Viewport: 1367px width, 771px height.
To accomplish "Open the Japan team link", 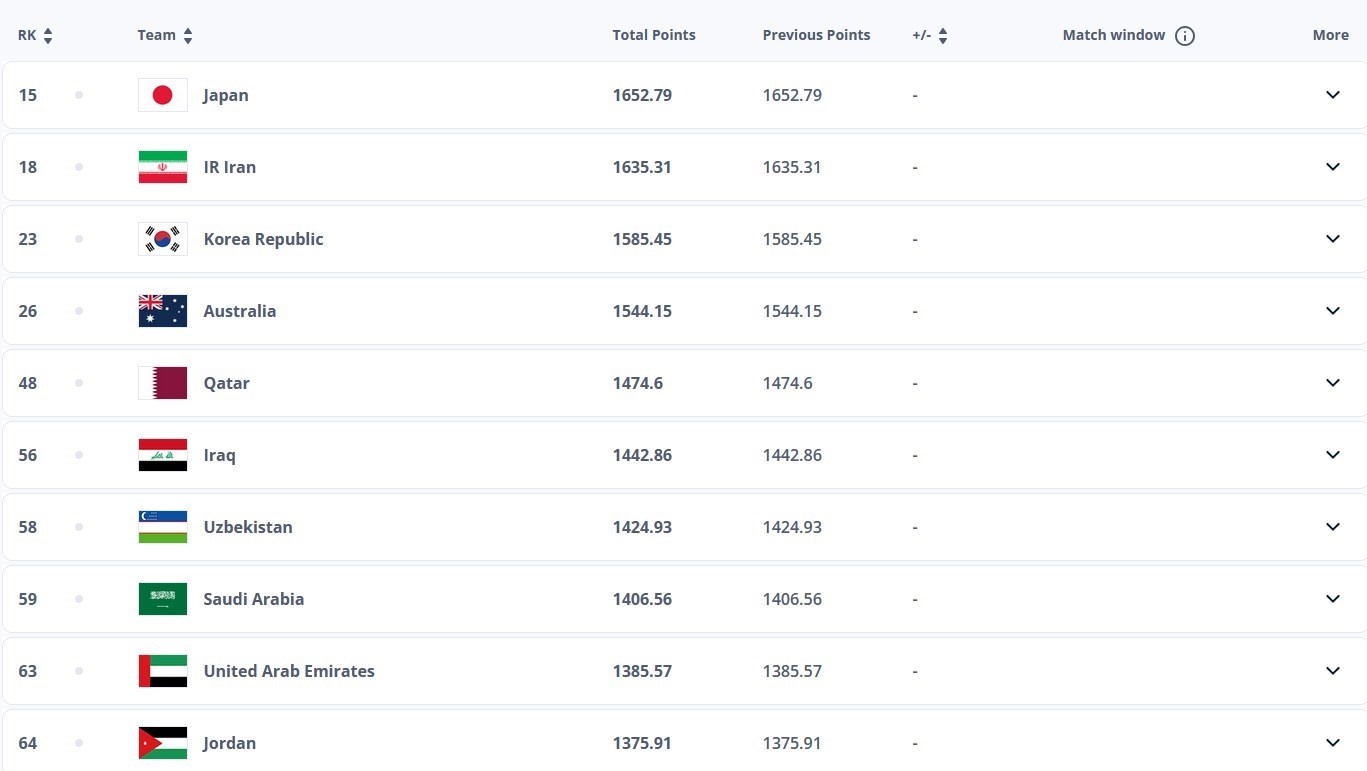I will tap(226, 95).
